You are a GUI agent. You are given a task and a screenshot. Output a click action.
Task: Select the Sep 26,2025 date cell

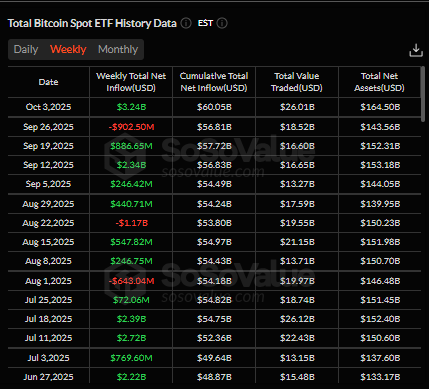click(x=49, y=127)
